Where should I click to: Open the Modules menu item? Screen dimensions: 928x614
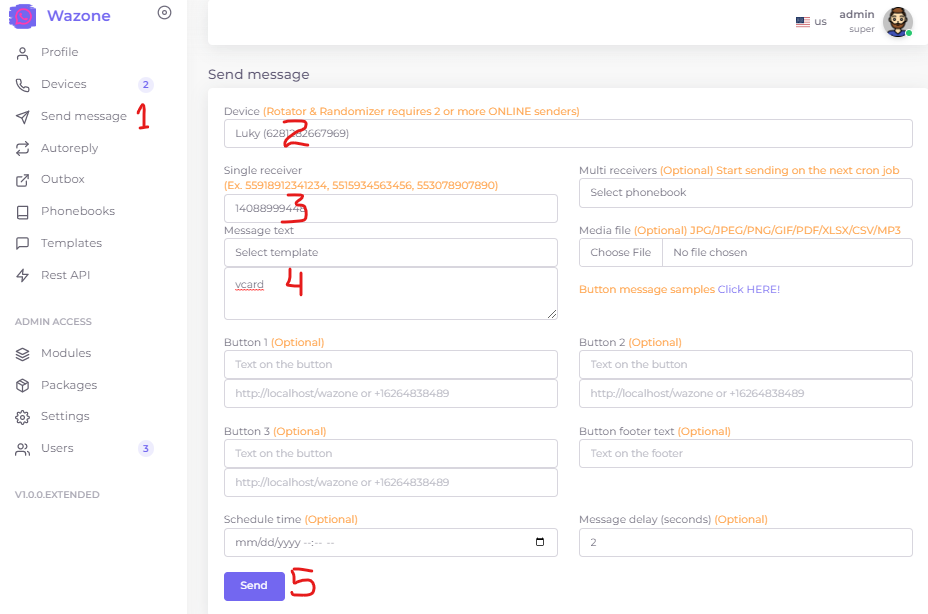[66, 353]
